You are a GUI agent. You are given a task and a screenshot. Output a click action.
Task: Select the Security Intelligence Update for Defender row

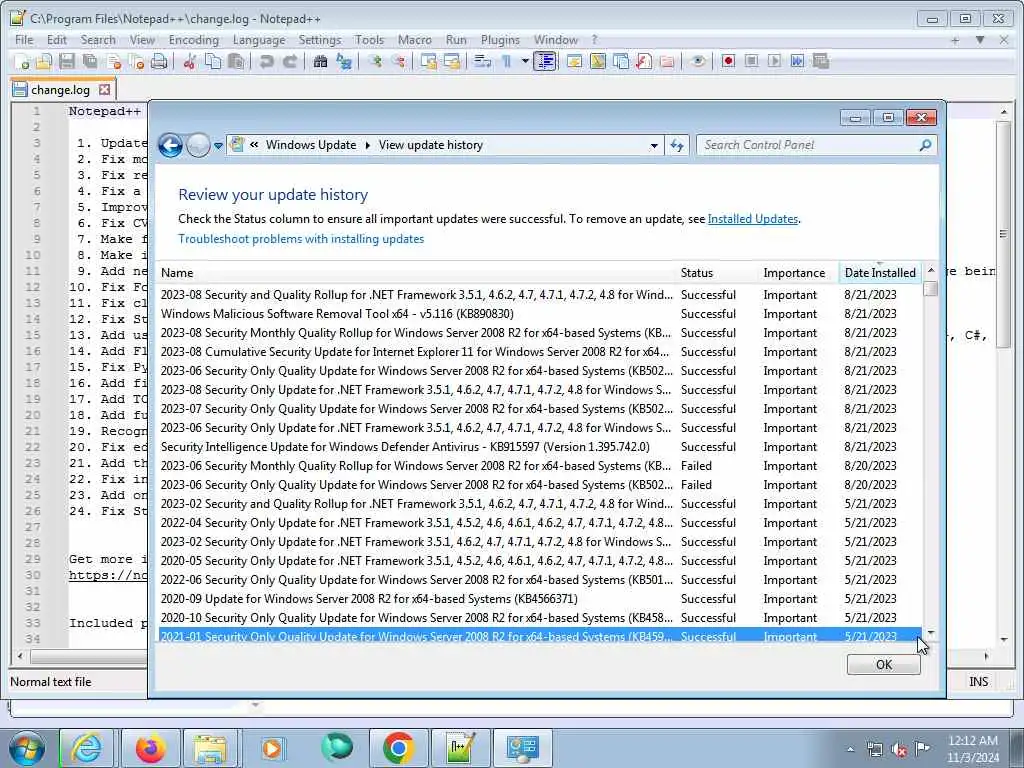click(x=539, y=447)
